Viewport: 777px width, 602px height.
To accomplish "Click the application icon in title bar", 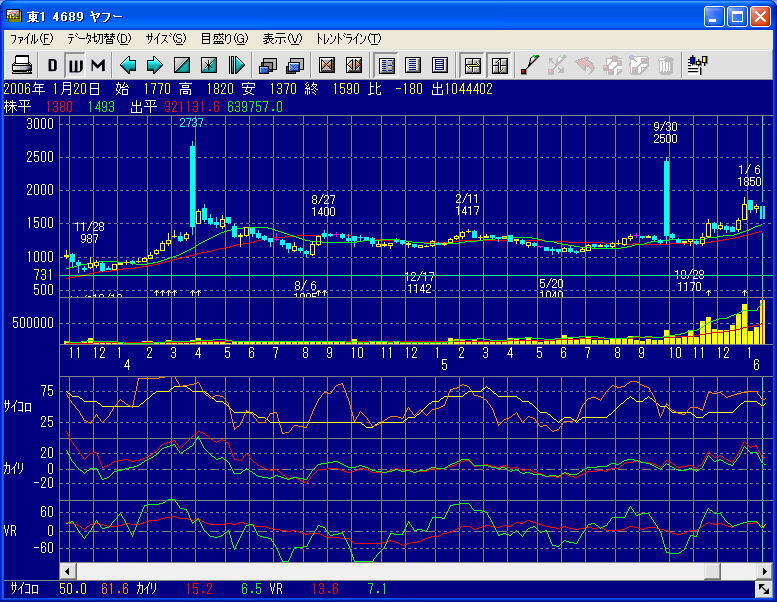I will coord(13,16).
